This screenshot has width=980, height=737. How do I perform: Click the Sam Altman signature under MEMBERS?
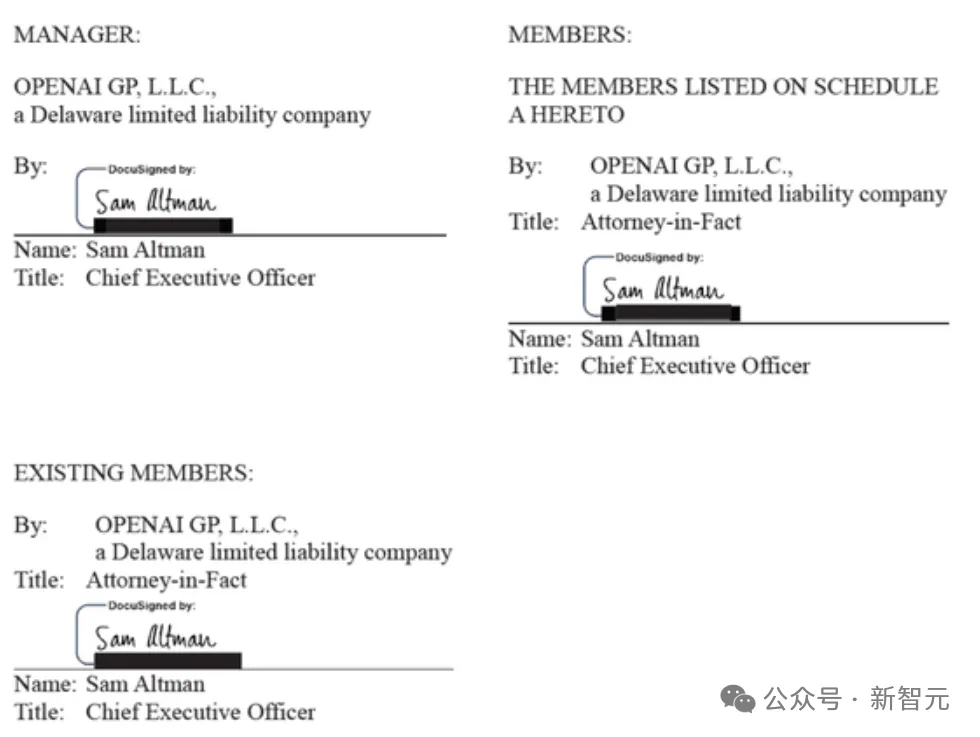[662, 290]
